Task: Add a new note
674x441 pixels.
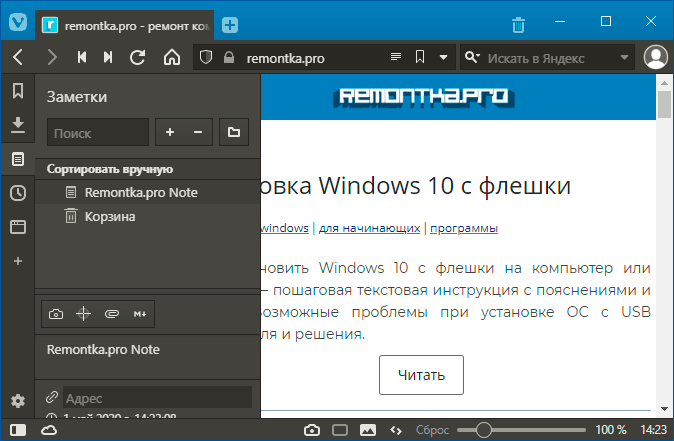Action: [x=170, y=132]
